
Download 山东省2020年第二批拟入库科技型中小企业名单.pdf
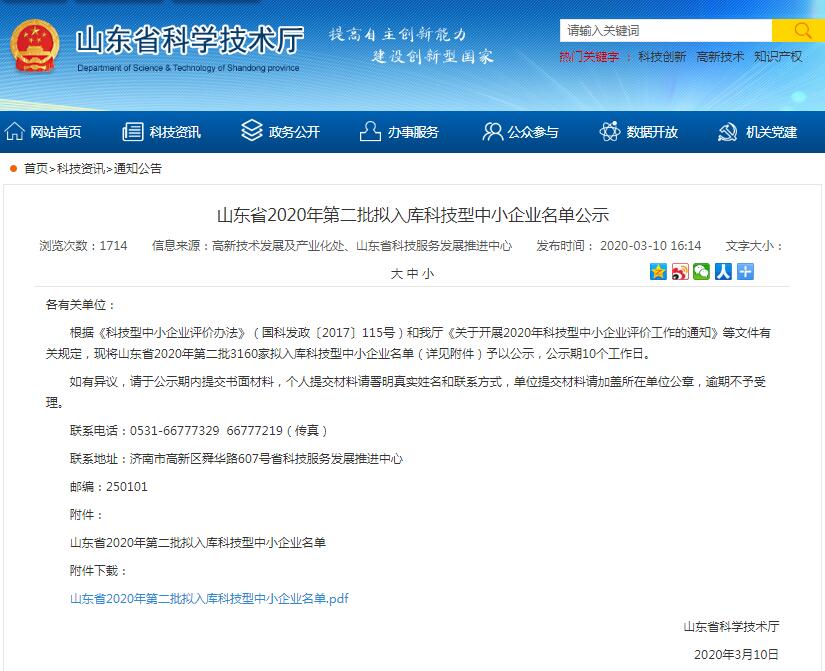click(206, 598)
